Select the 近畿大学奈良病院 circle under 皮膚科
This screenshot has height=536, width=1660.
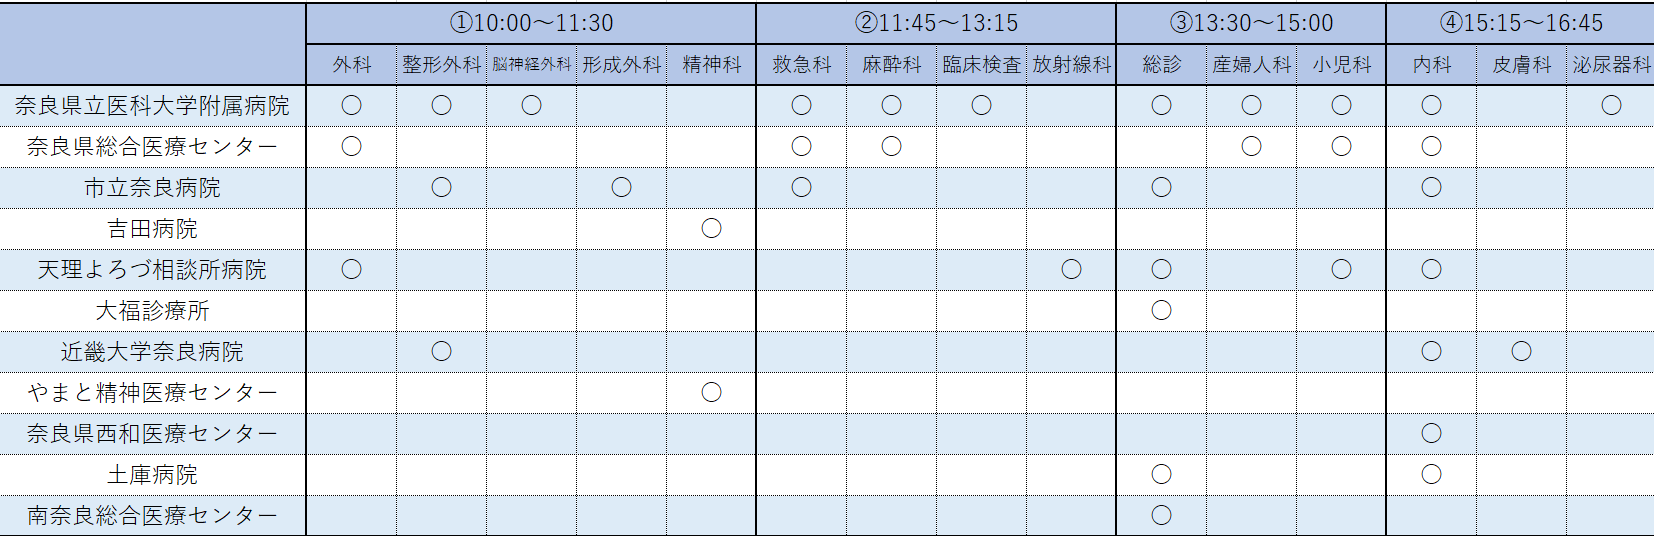[x=1521, y=352]
